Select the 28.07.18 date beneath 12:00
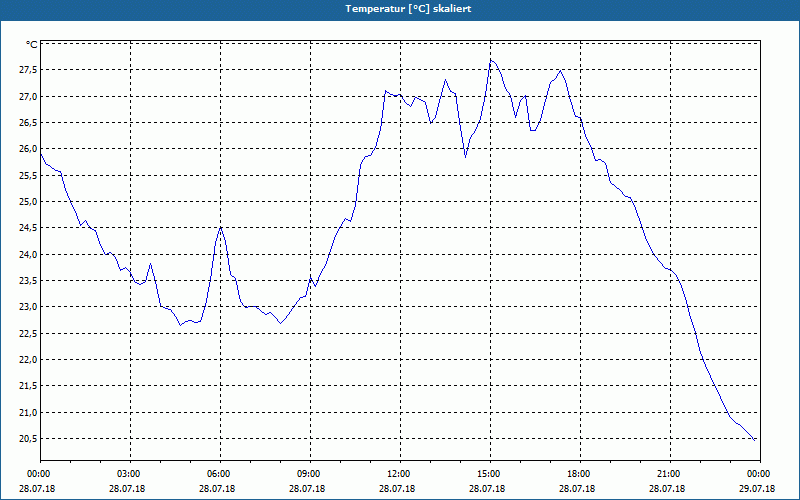Image resolution: width=800 pixels, height=500 pixels. click(397, 489)
